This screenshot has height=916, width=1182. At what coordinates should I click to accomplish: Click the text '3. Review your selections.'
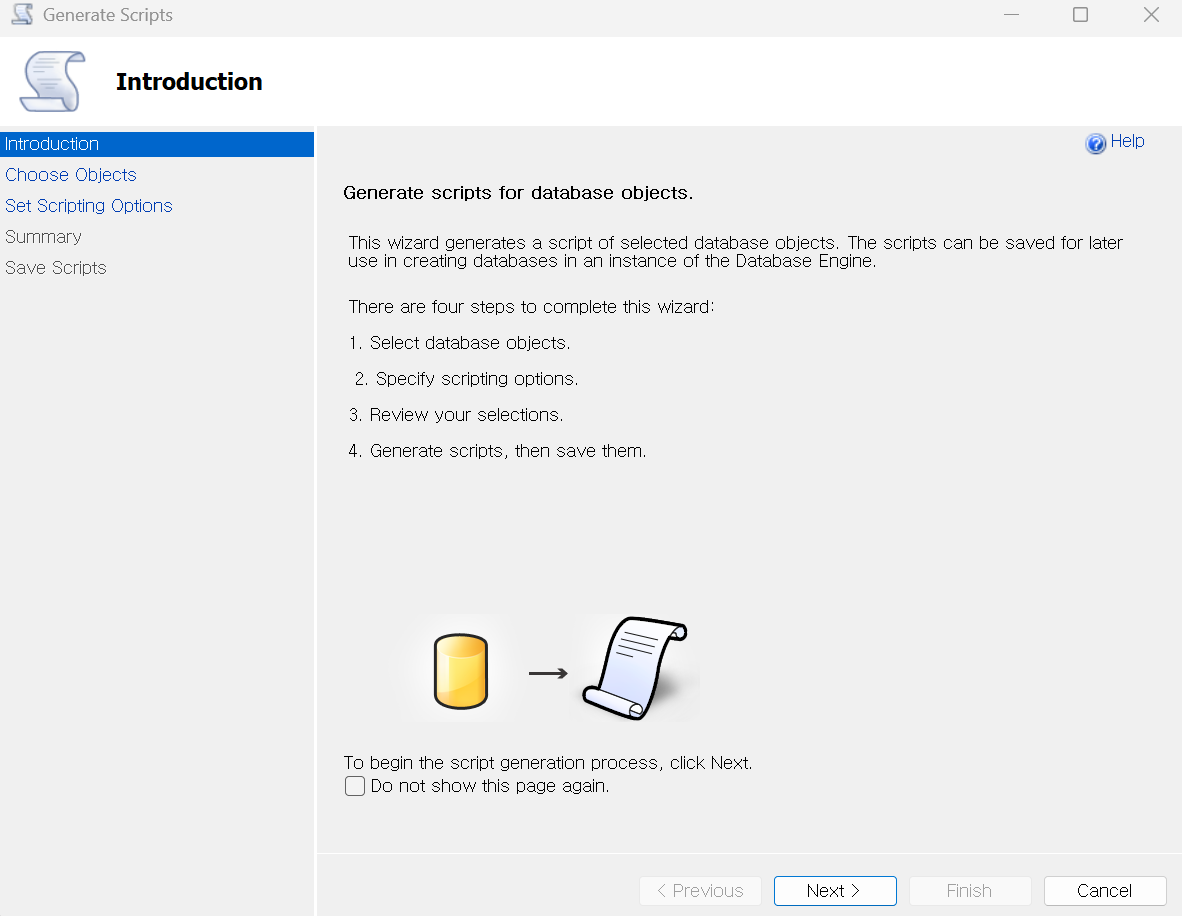(x=456, y=415)
